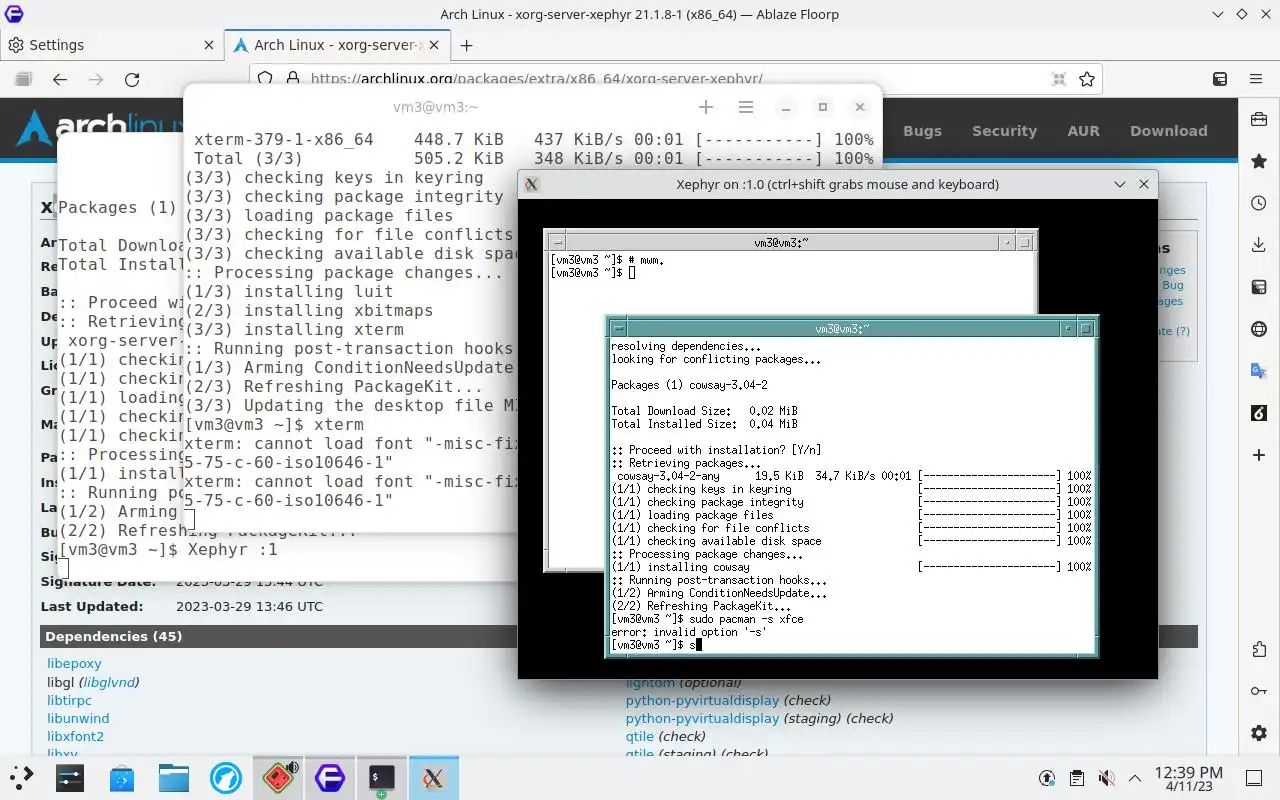Image resolution: width=1280 pixels, height=800 pixels.
Task: Switch to the Konsole terminal in the taskbar
Action: coord(382,777)
